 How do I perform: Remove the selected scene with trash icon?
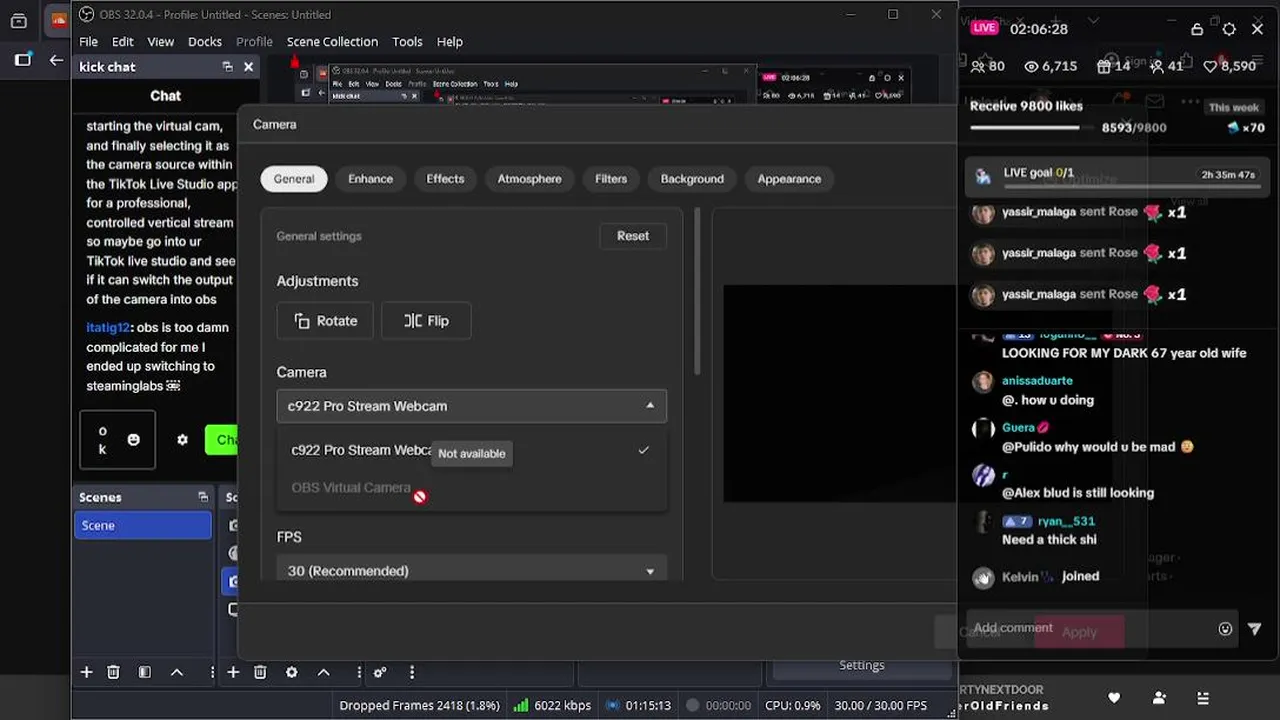click(x=113, y=672)
